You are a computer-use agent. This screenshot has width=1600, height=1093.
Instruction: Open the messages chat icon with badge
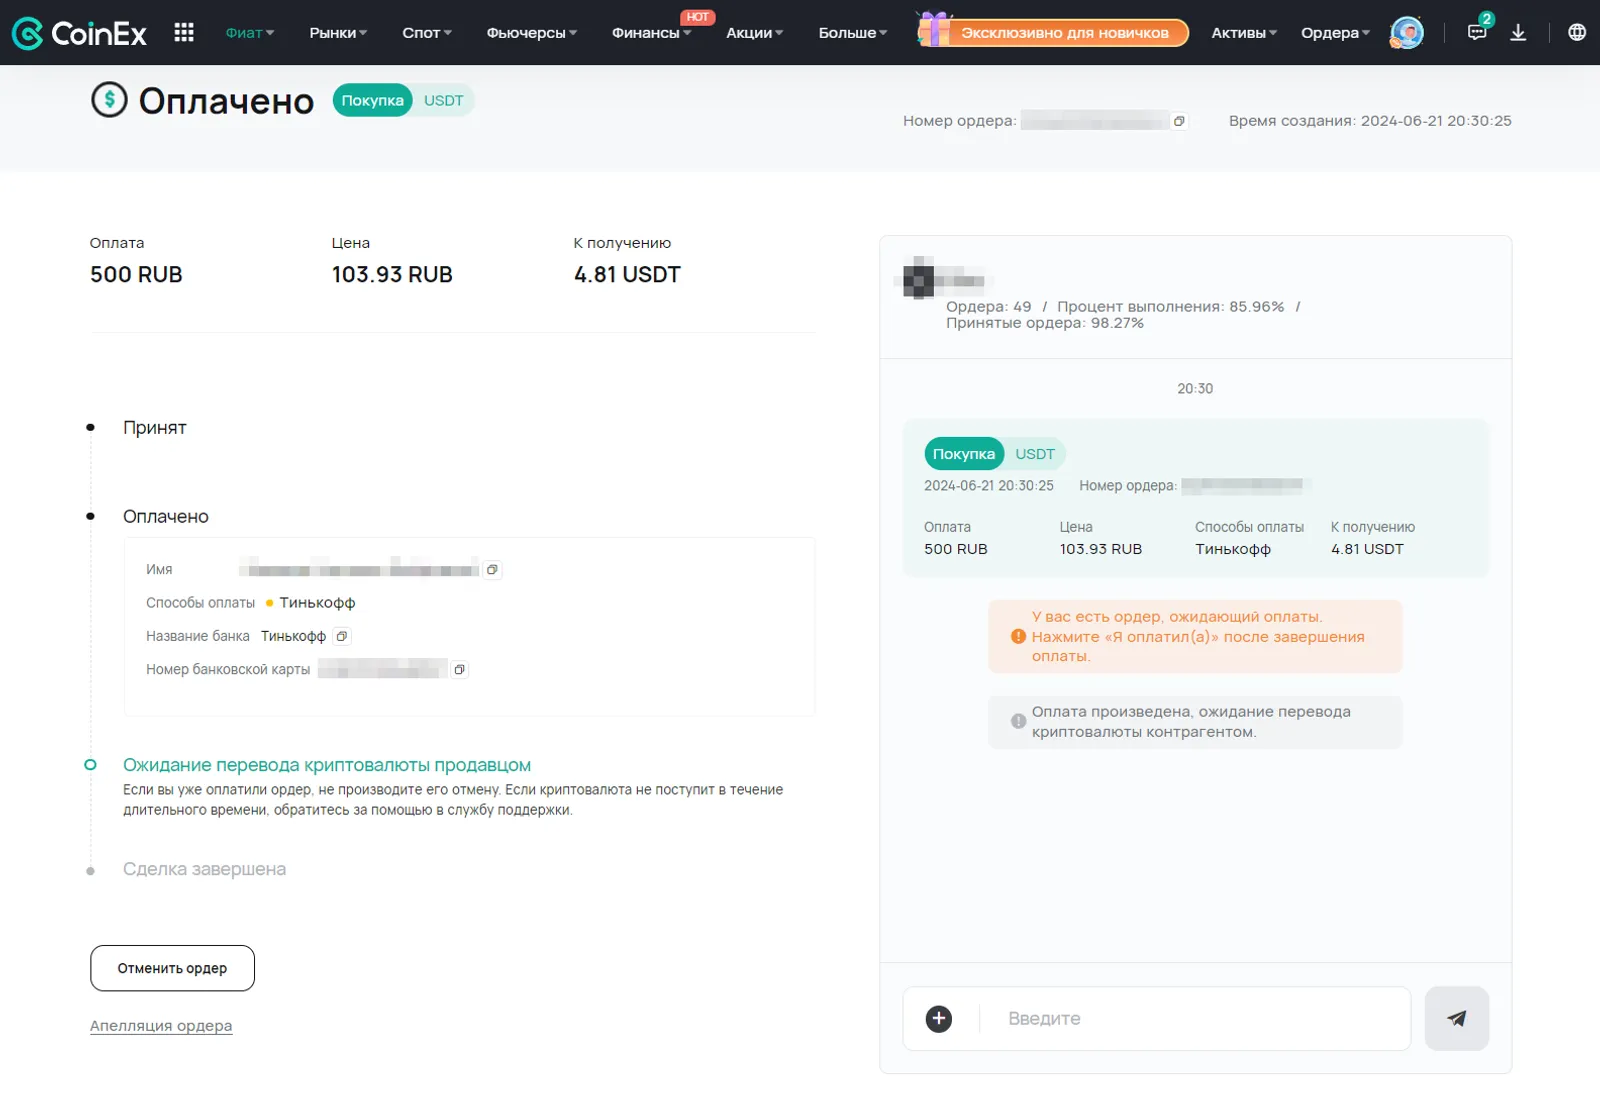click(x=1478, y=32)
